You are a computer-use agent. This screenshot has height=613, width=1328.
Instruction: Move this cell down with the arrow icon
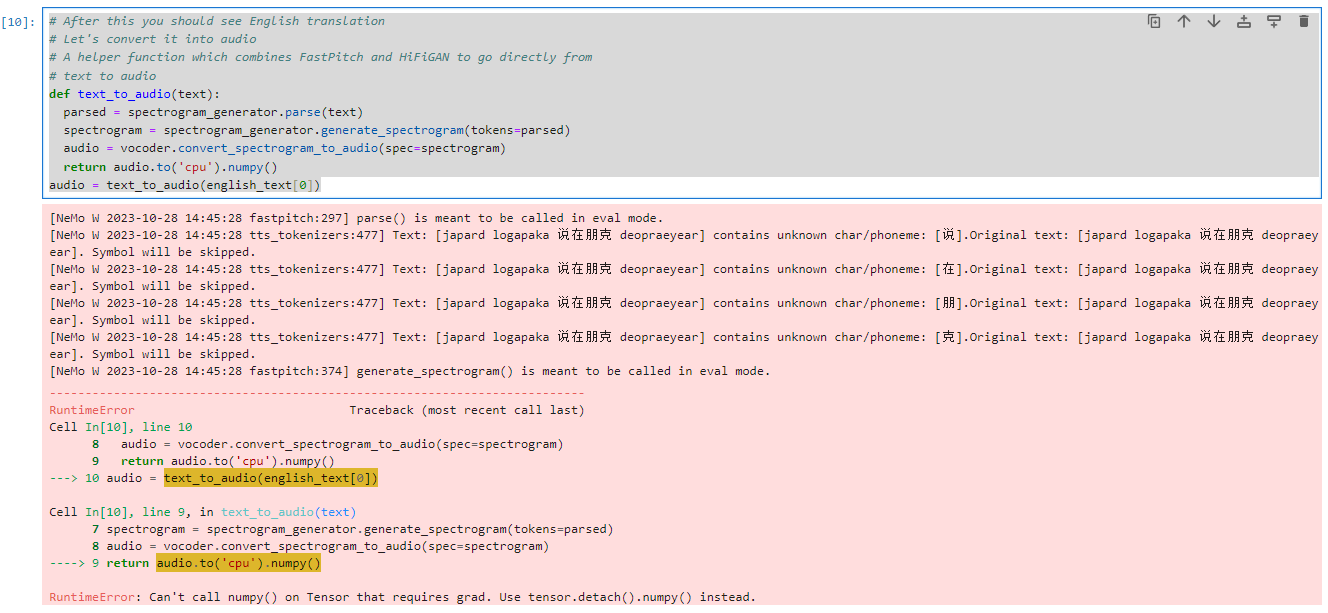coord(1214,21)
